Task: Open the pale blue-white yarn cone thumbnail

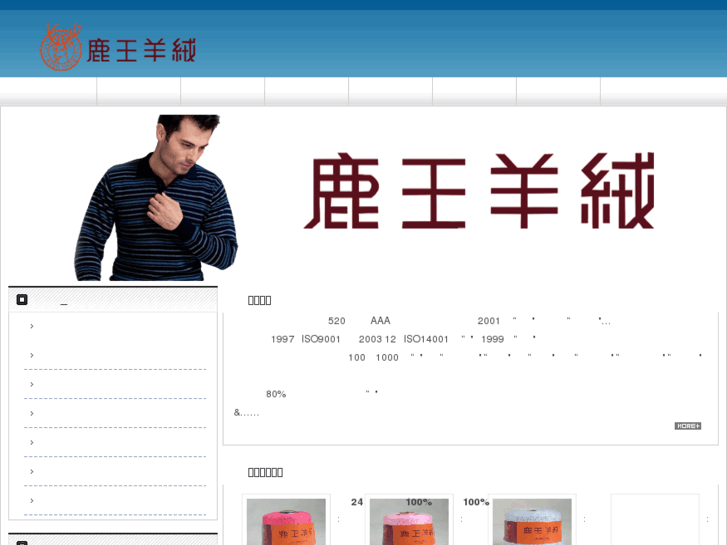Action: [532, 522]
